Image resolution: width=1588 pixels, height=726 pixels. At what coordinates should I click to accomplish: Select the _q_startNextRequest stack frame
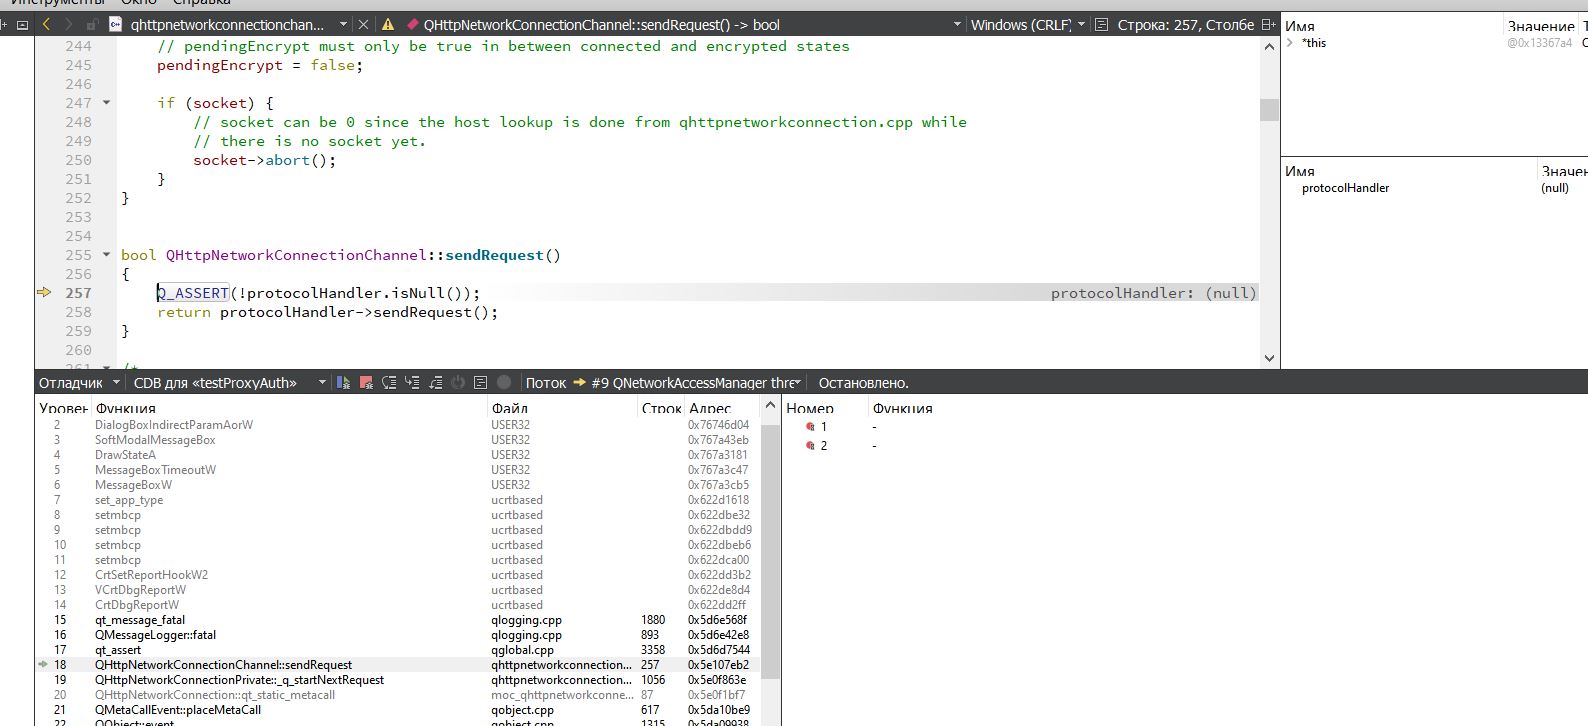pos(239,680)
